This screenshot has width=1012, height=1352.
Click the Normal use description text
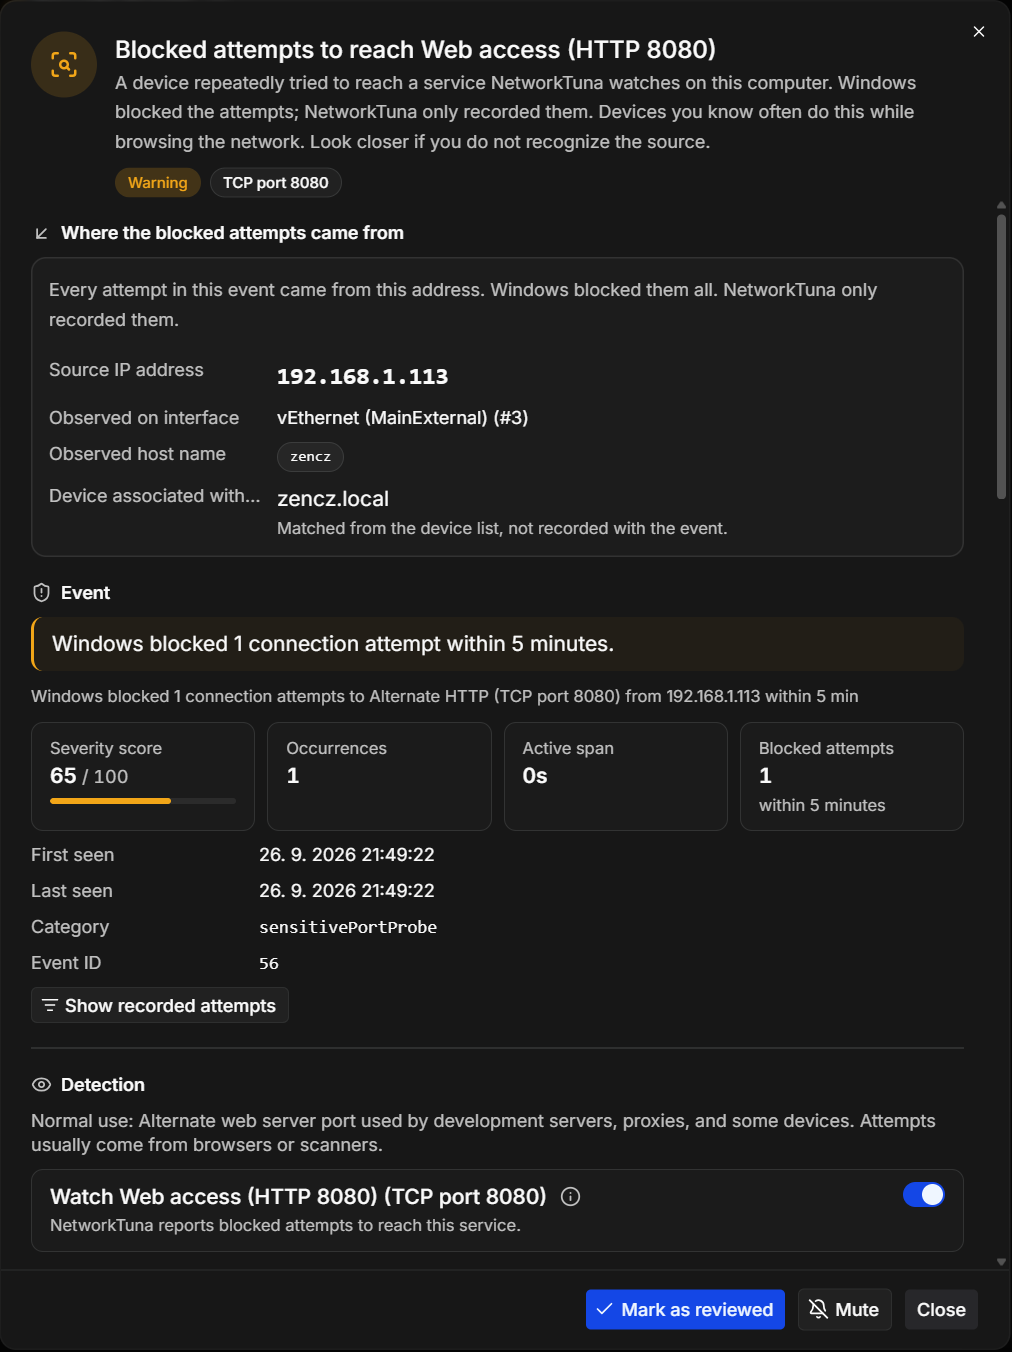tap(483, 1133)
